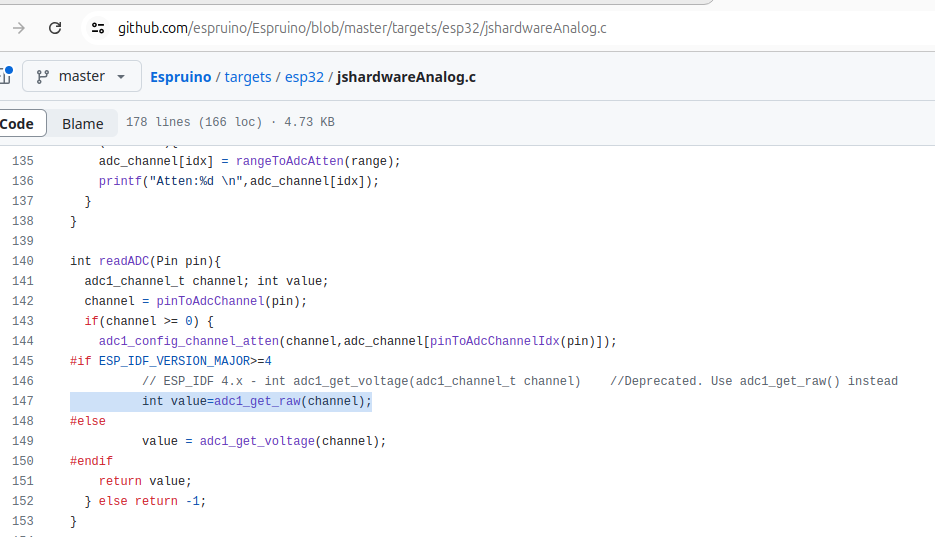This screenshot has width=935, height=537.
Task: Go to the esp32 folder breadcrumb
Action: tap(304, 77)
